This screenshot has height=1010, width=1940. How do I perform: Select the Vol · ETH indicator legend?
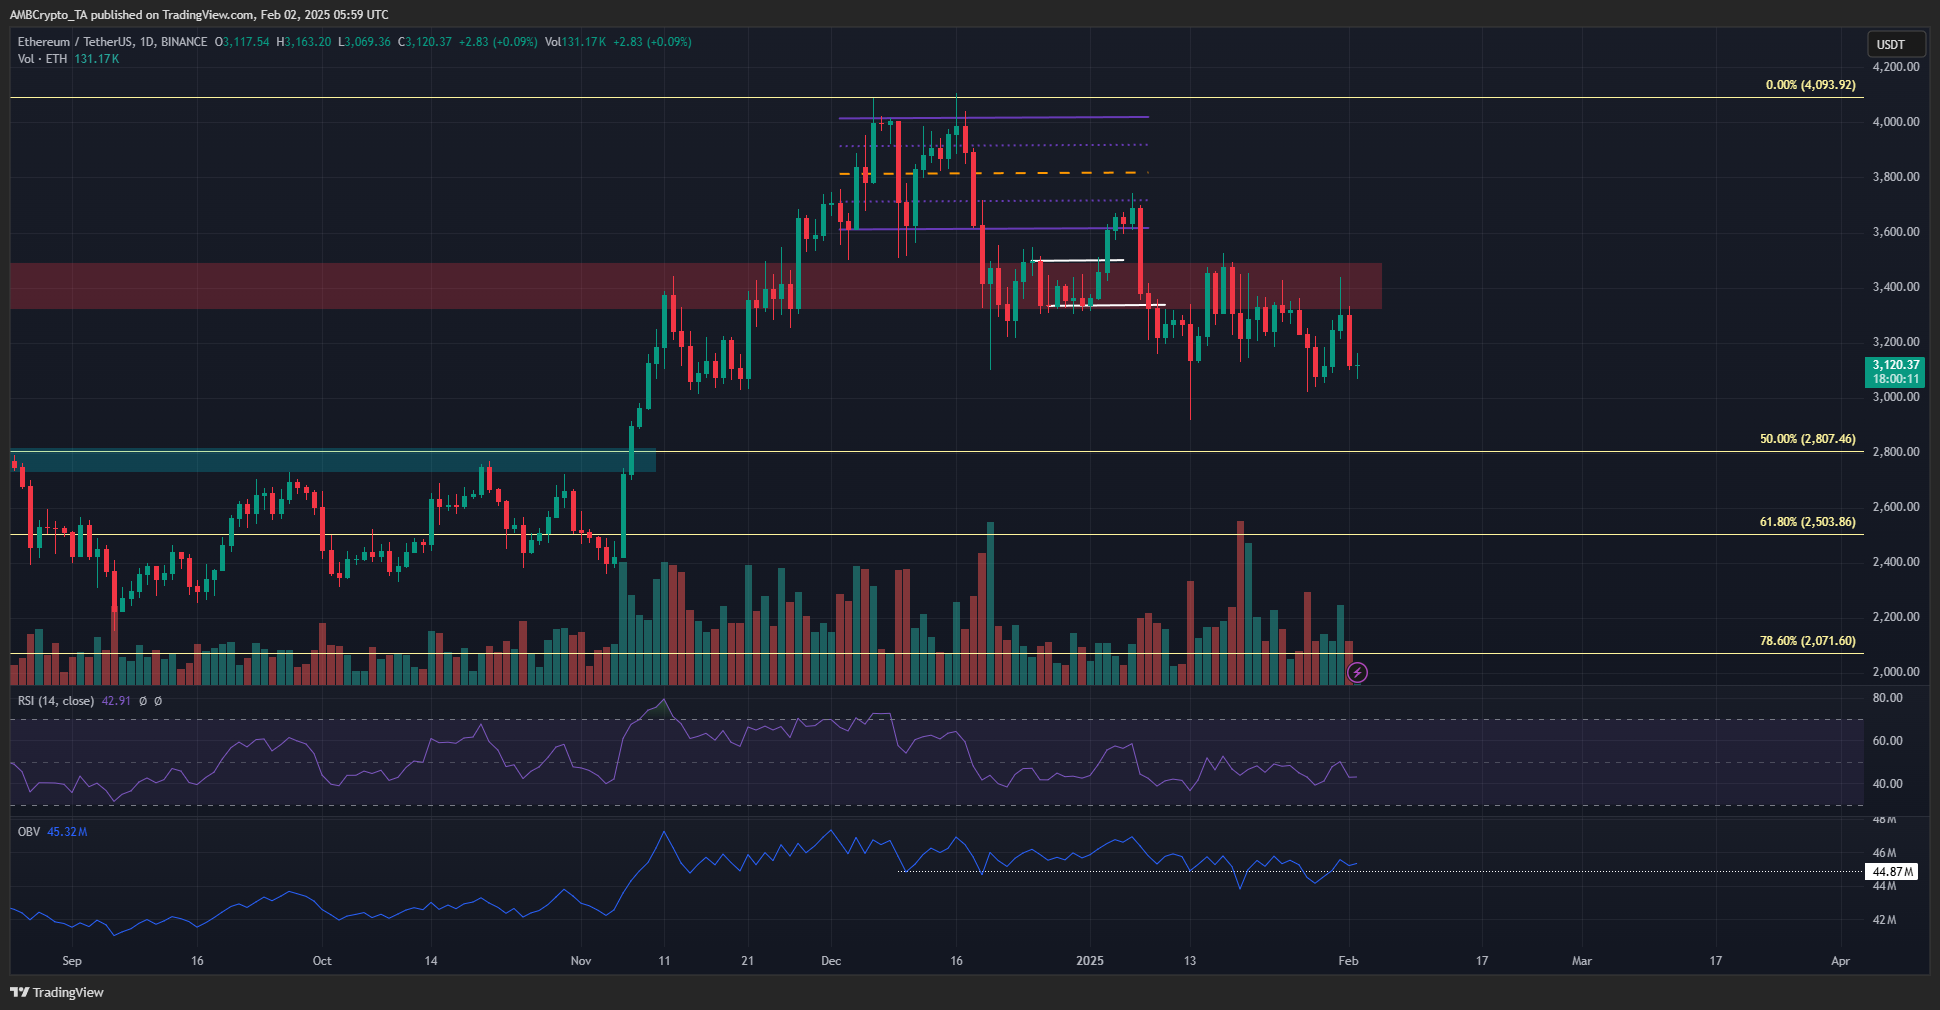(x=42, y=59)
